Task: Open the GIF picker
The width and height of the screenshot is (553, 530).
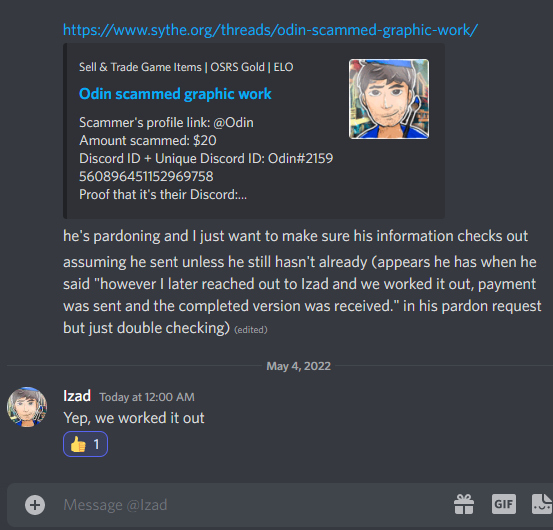Action: pos(504,504)
